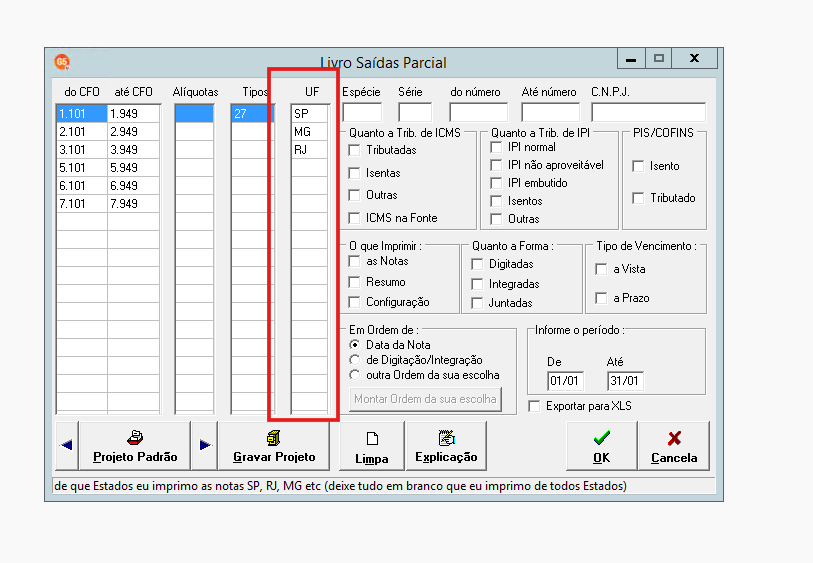
Task: Click the 'Até número' field
Action: (x=550, y=112)
